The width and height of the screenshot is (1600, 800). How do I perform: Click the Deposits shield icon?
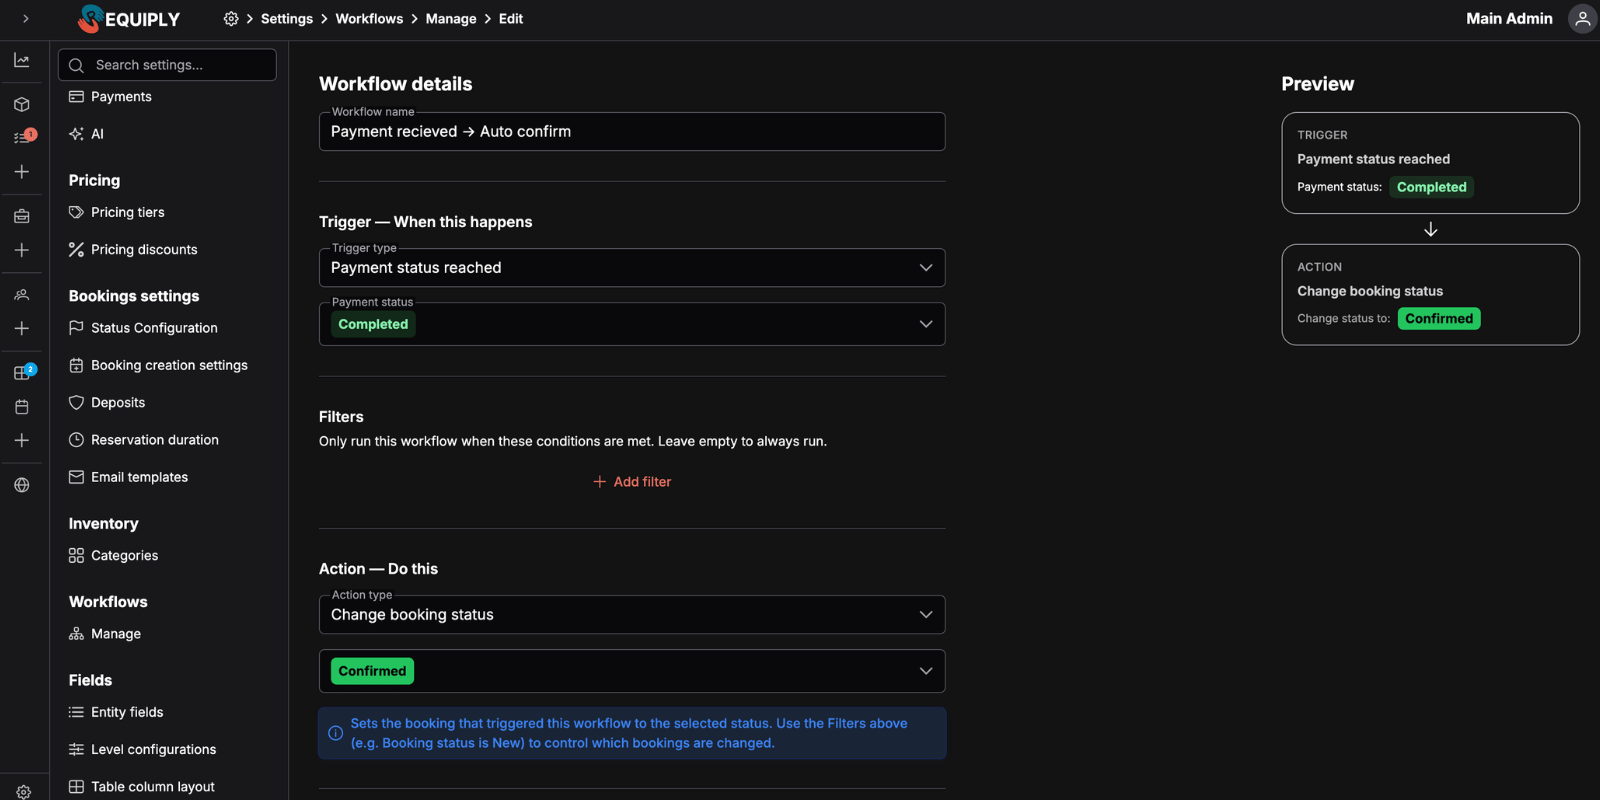point(76,403)
